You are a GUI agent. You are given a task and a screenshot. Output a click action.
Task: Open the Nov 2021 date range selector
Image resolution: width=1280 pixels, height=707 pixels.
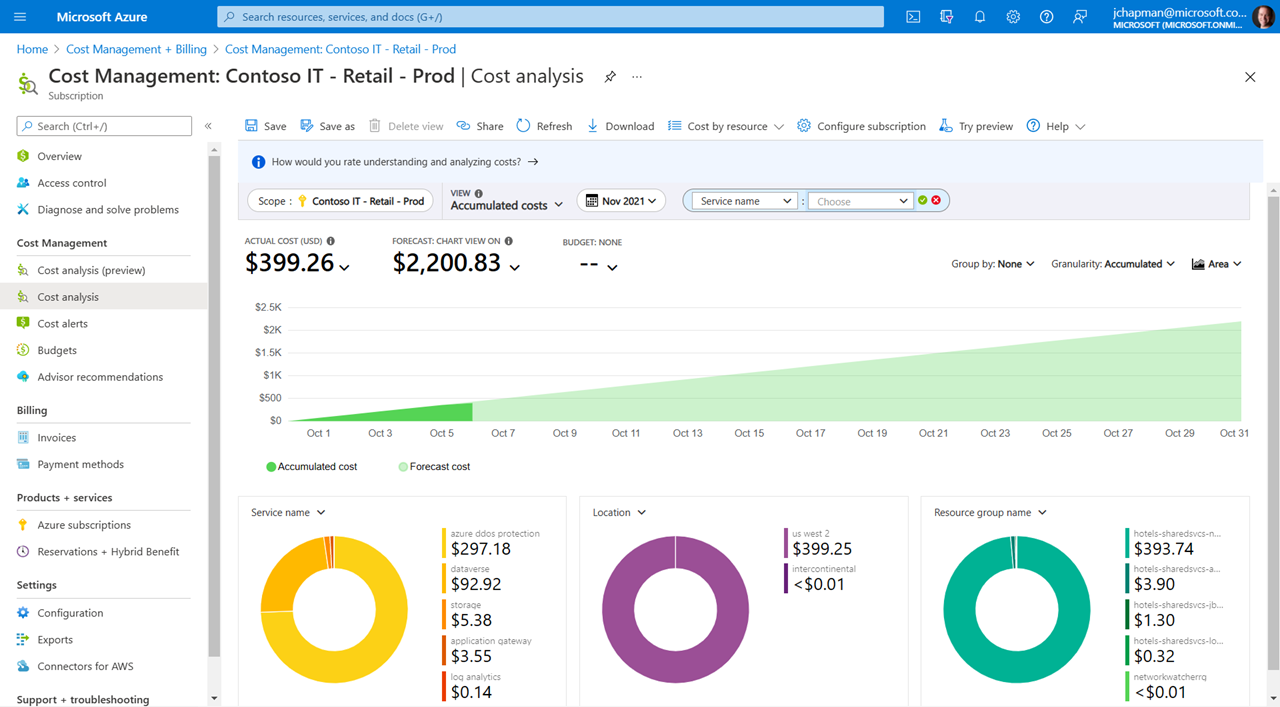pyautogui.click(x=621, y=200)
